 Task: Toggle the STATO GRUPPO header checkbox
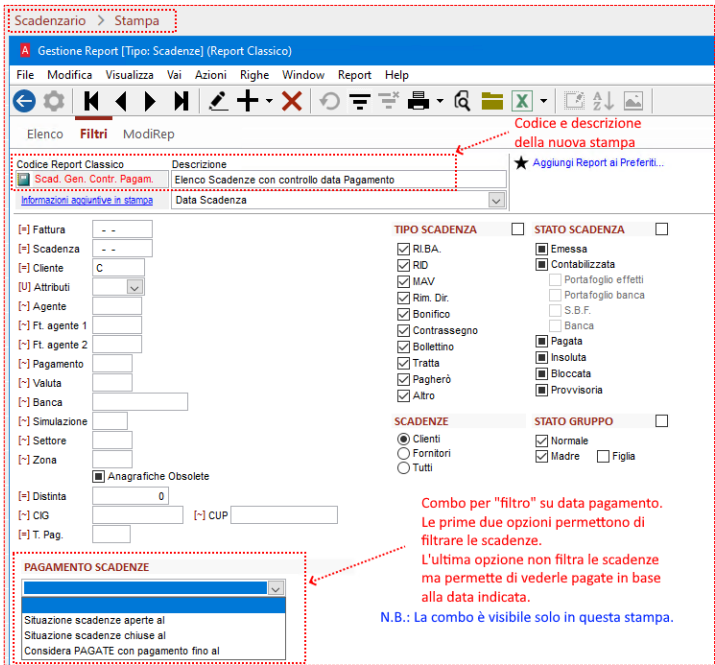(662, 421)
